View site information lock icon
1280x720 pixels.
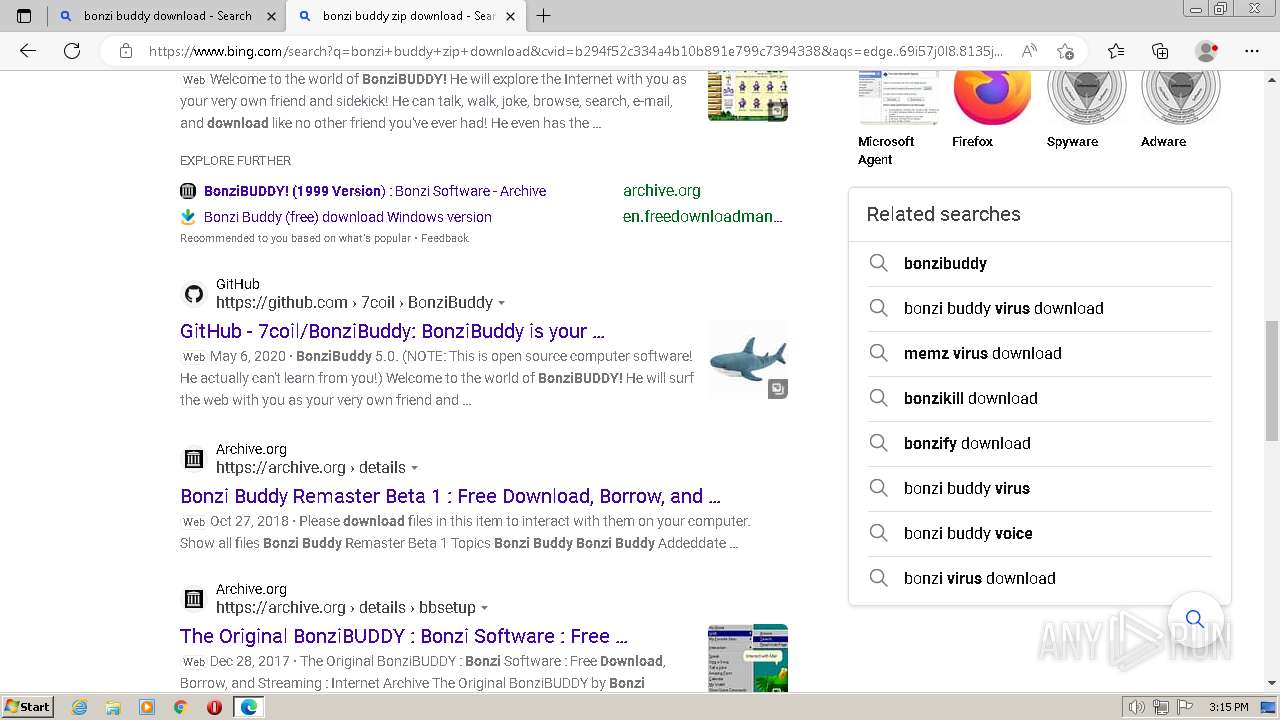pyautogui.click(x=125, y=51)
